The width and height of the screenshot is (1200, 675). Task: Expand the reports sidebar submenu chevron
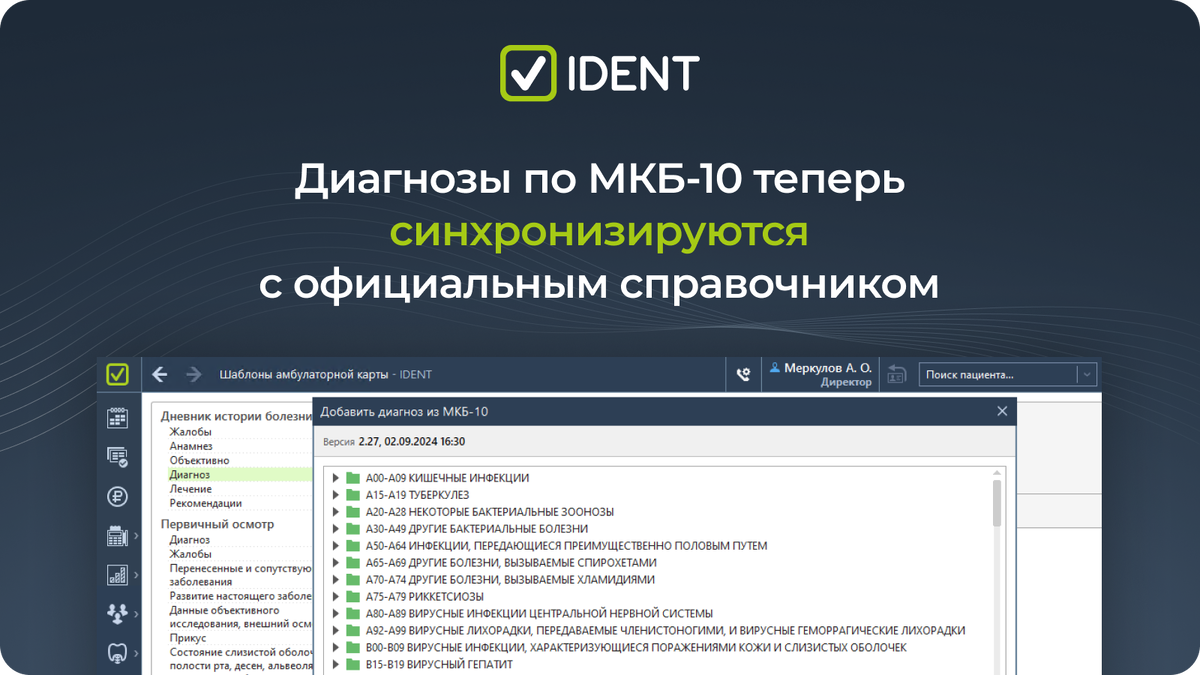[136, 575]
